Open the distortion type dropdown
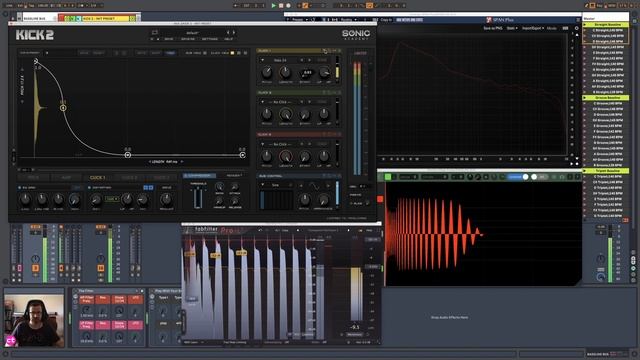 (x=112, y=199)
